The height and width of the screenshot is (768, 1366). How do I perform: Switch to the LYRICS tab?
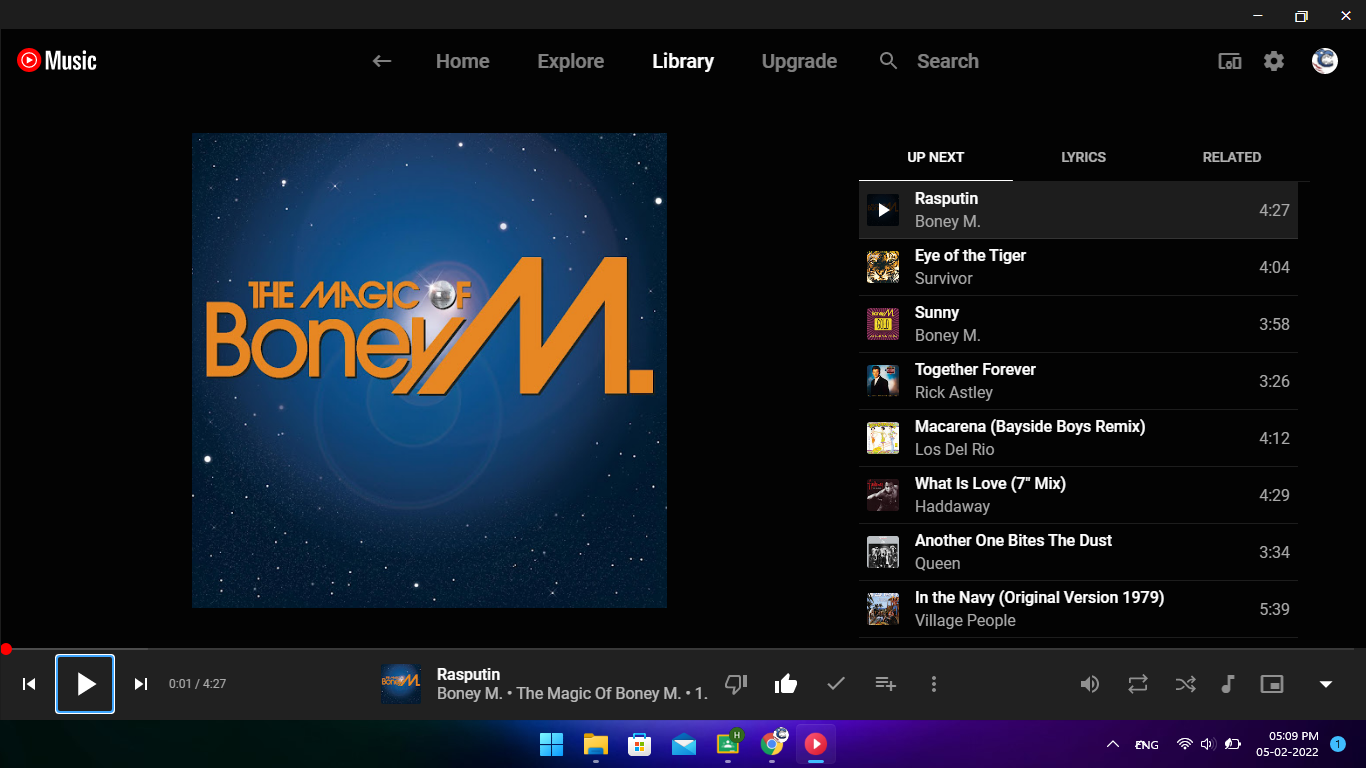point(1083,157)
